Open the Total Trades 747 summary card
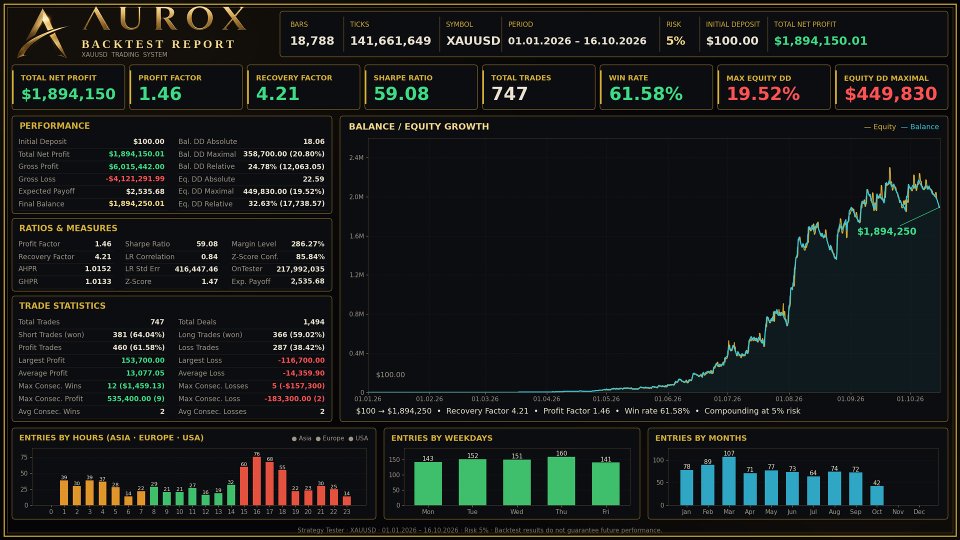Viewport: 960px width, 540px height. pyautogui.click(x=539, y=87)
